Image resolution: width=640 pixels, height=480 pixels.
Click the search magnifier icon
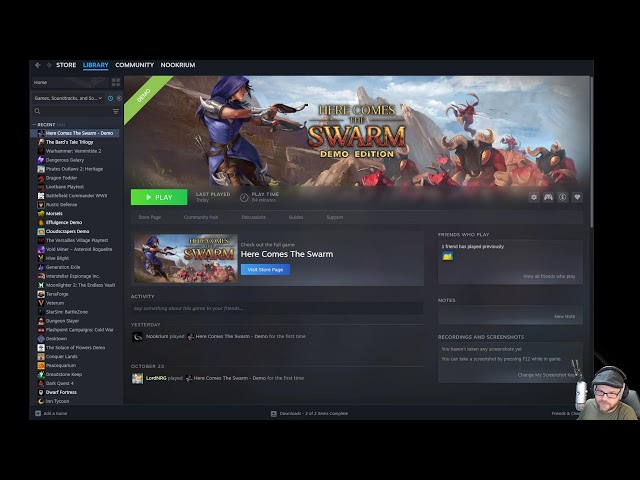(x=38, y=111)
